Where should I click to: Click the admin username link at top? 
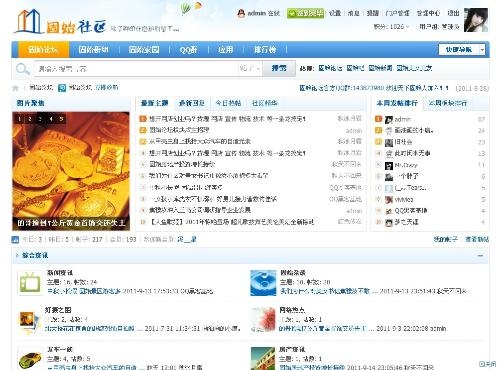[256, 13]
